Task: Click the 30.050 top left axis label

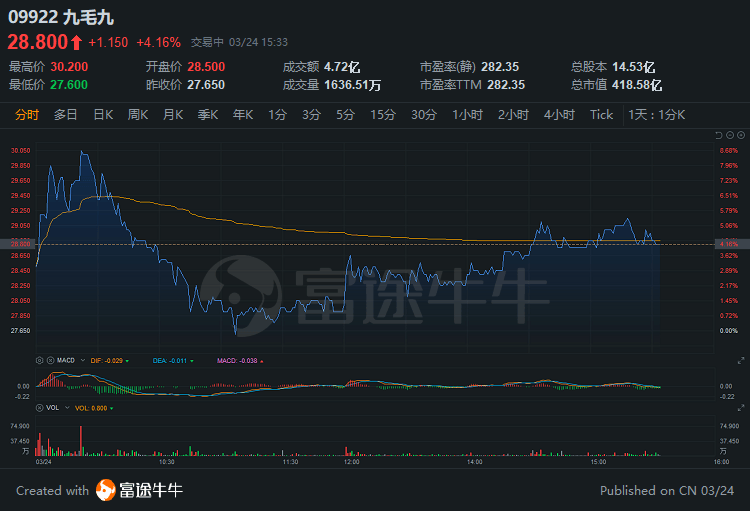Action: (x=21, y=150)
